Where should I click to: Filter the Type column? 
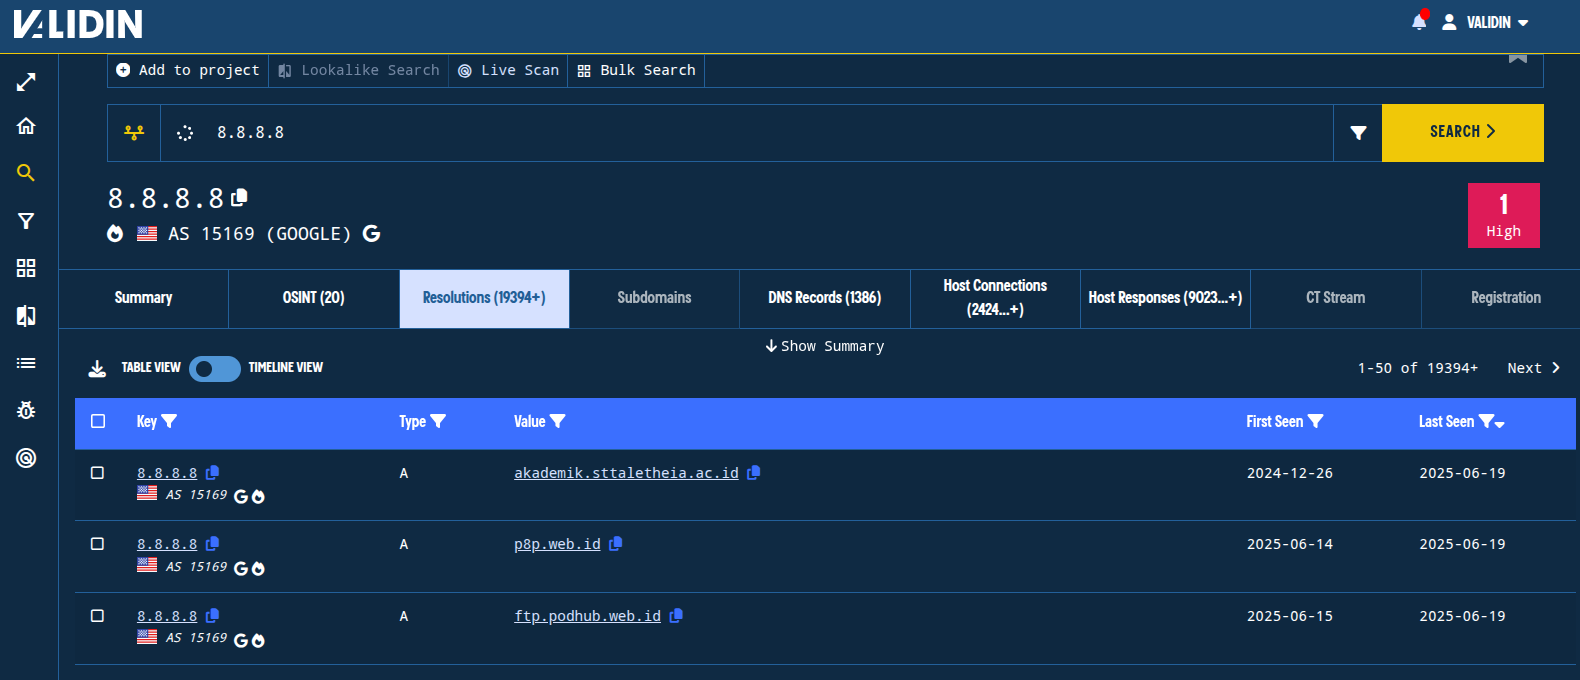click(438, 422)
